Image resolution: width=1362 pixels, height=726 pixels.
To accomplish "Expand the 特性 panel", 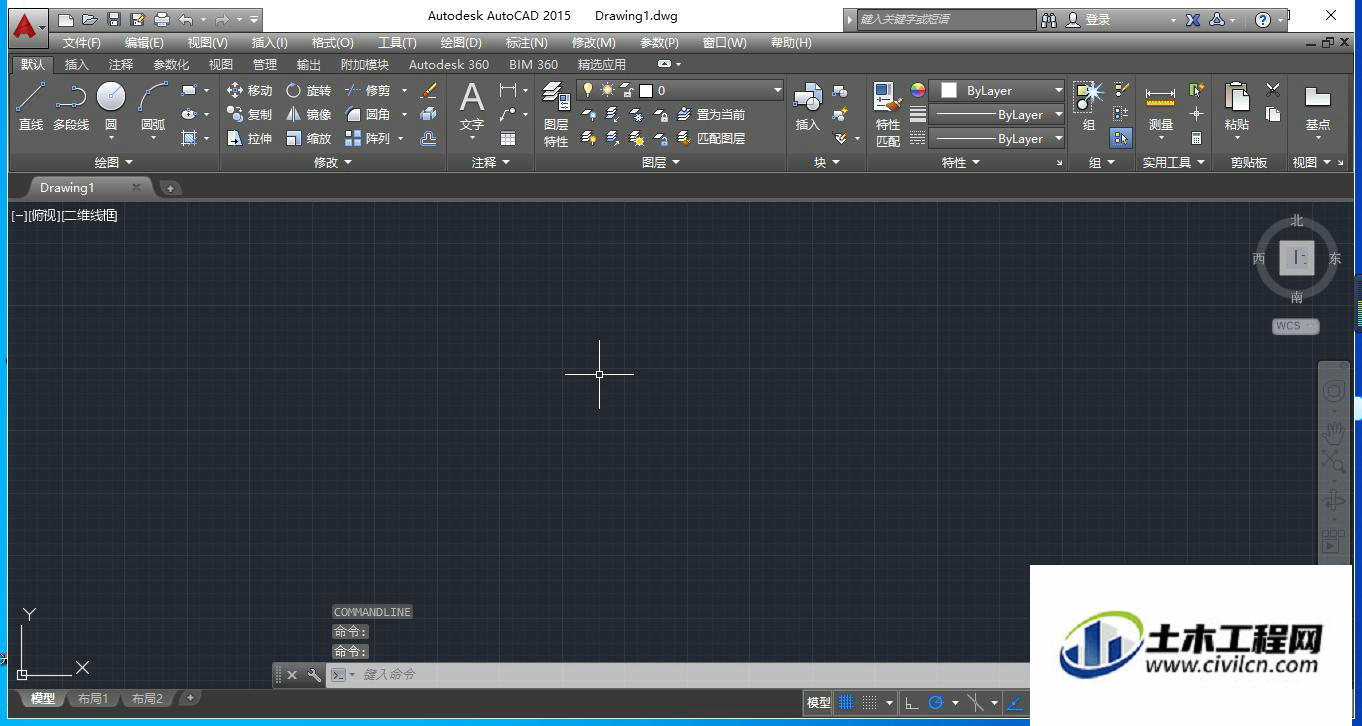I will [961, 162].
